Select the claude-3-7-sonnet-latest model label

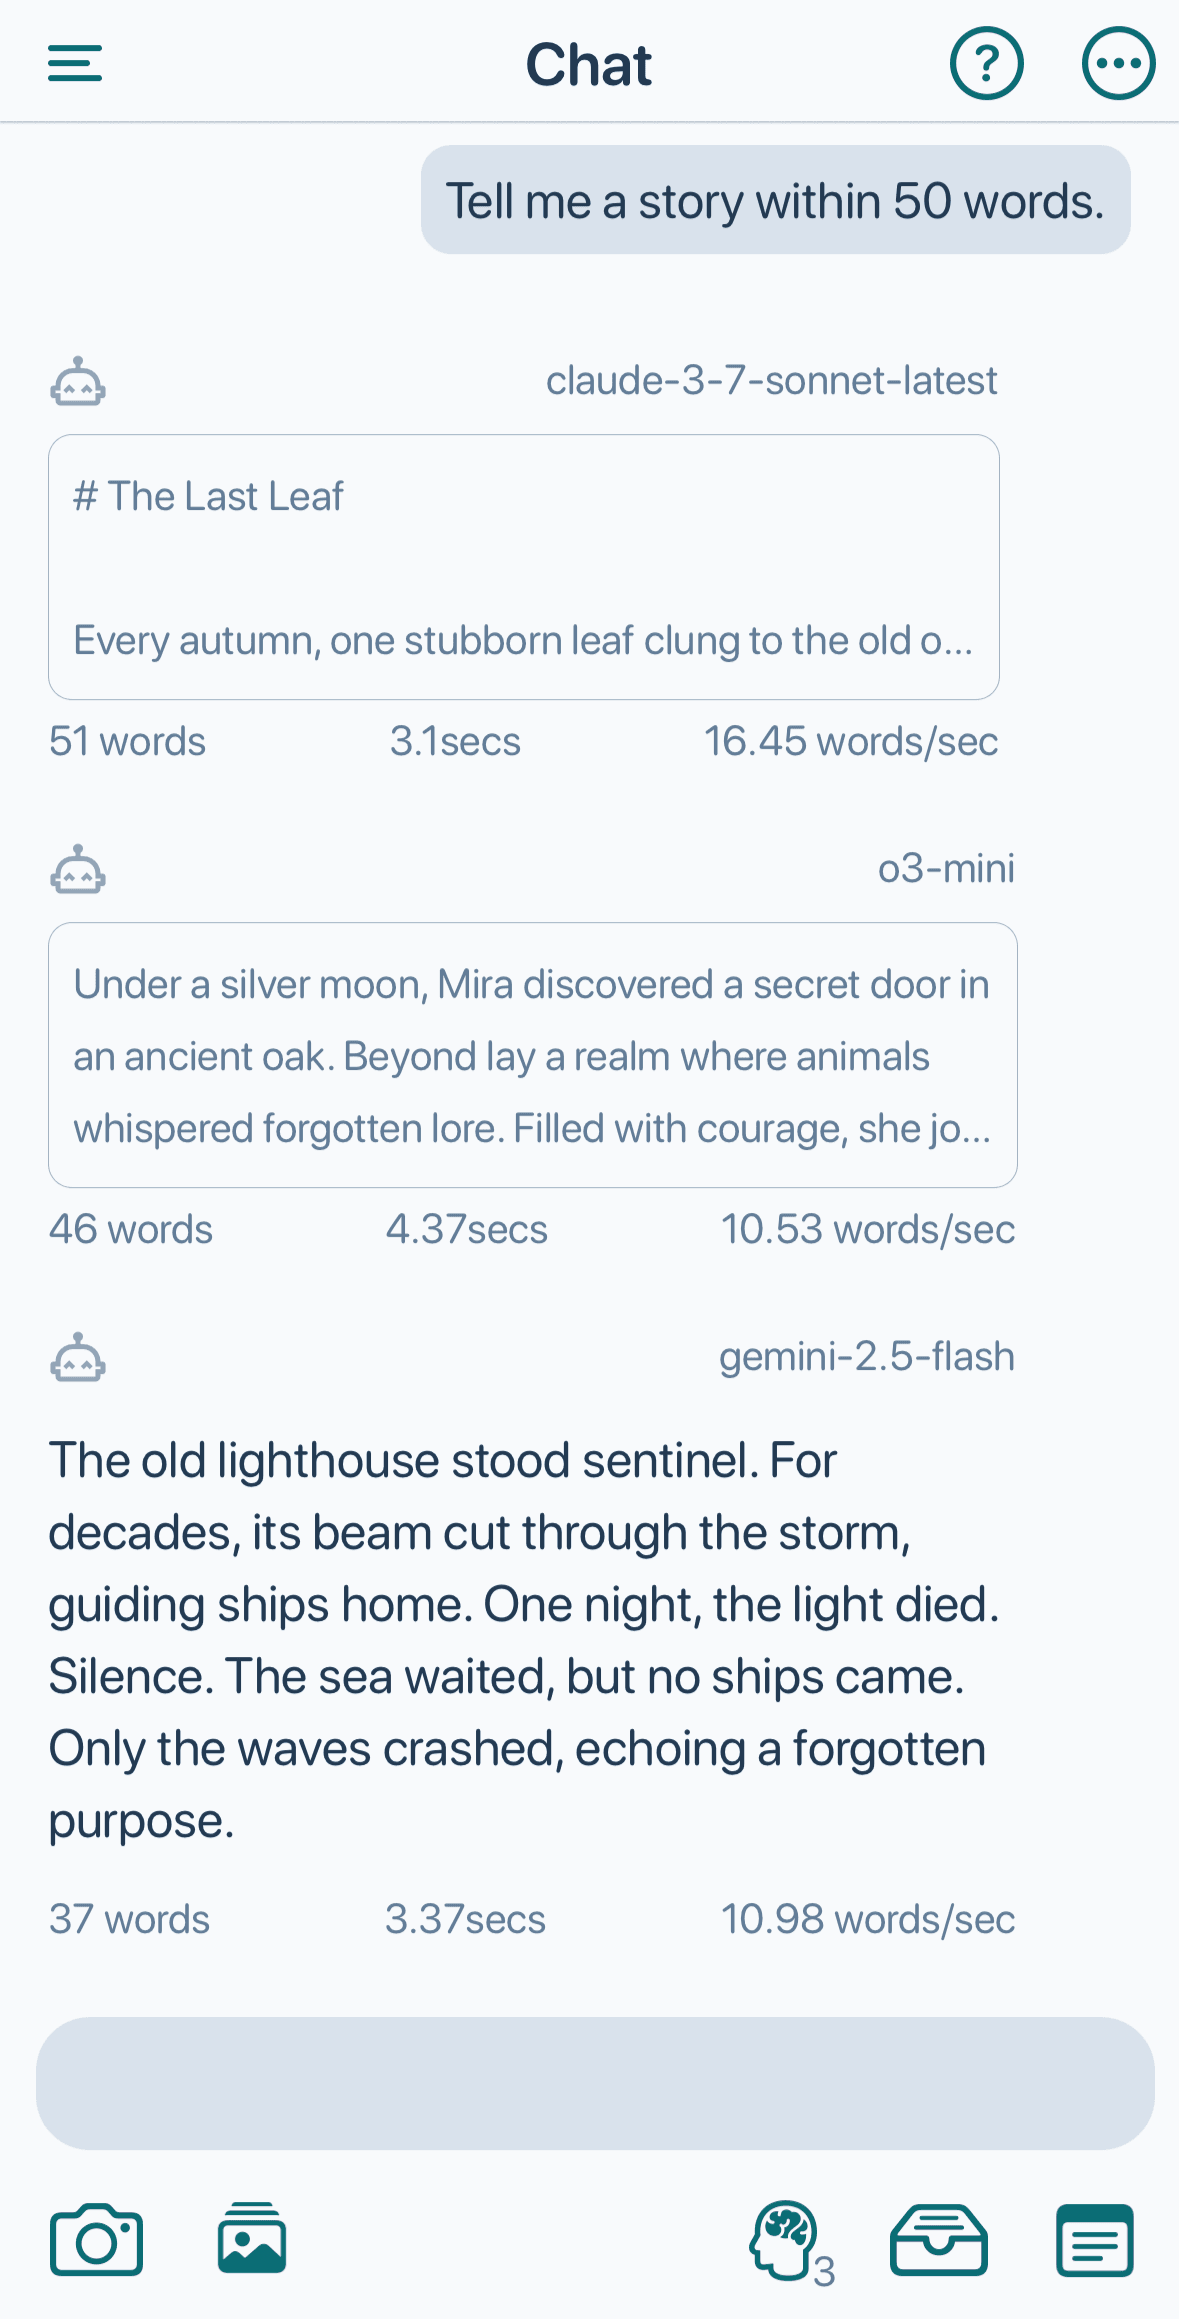tap(771, 381)
